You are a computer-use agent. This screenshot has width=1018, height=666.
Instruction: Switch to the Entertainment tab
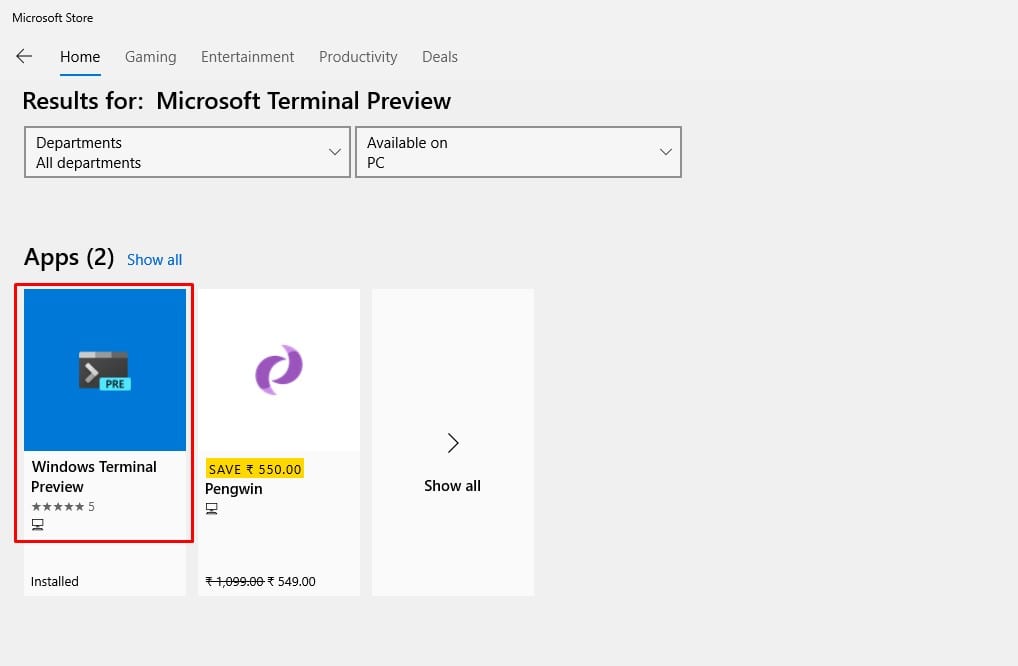(247, 57)
